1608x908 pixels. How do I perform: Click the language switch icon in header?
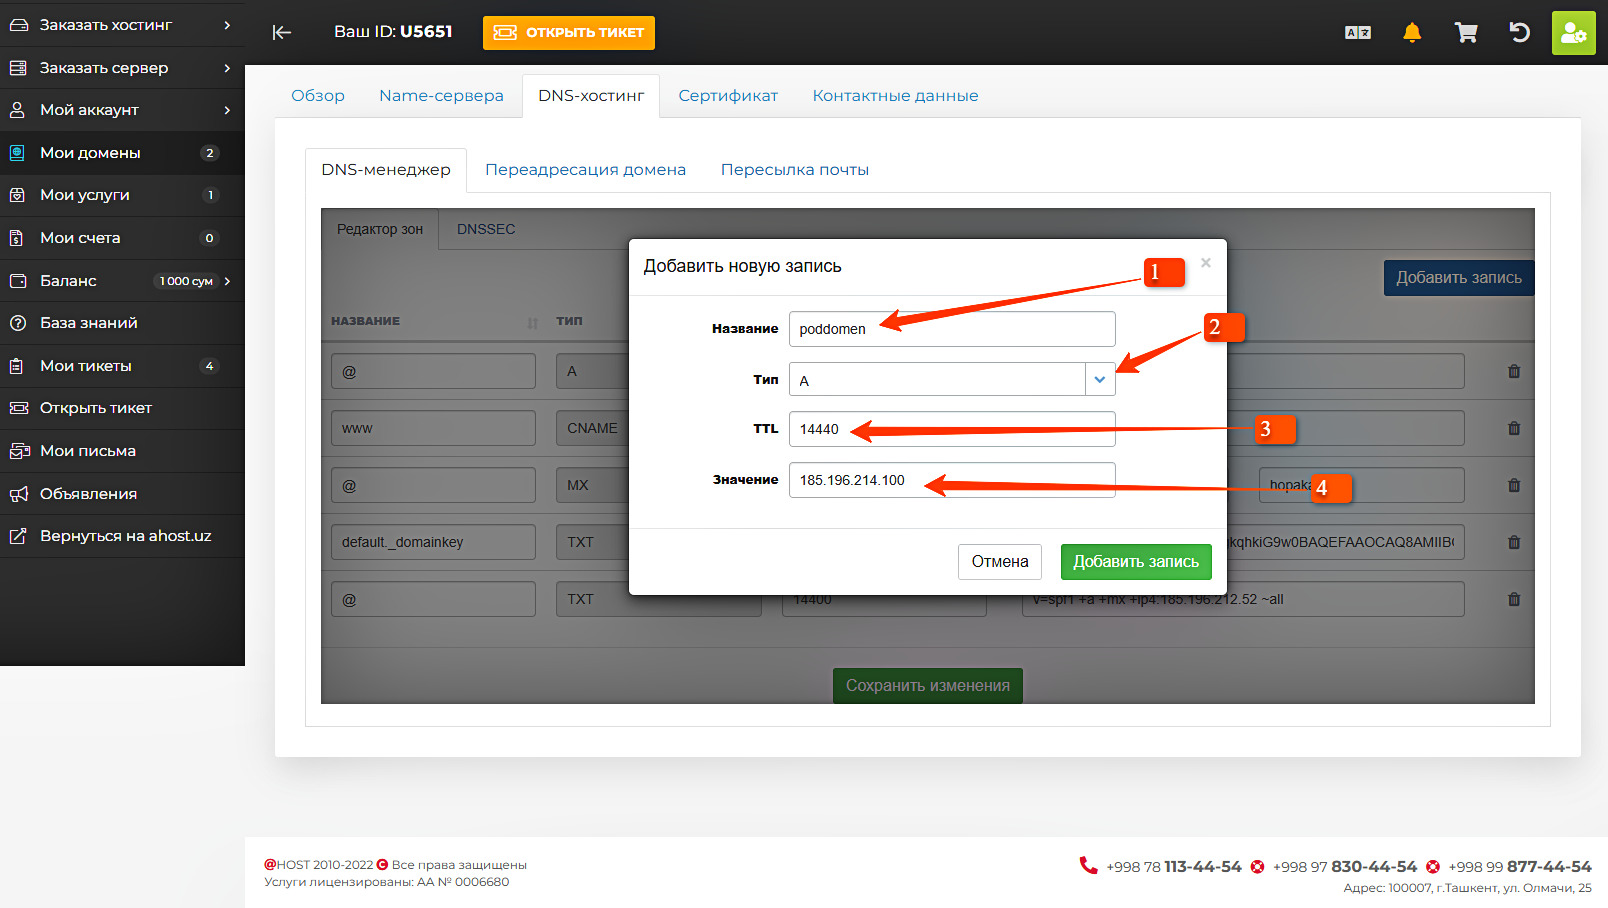click(1357, 33)
